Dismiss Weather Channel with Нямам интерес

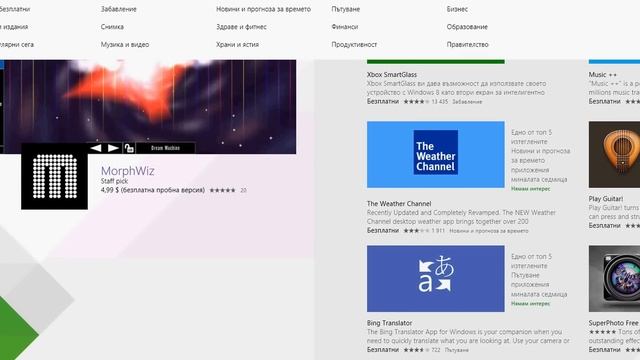pos(531,189)
